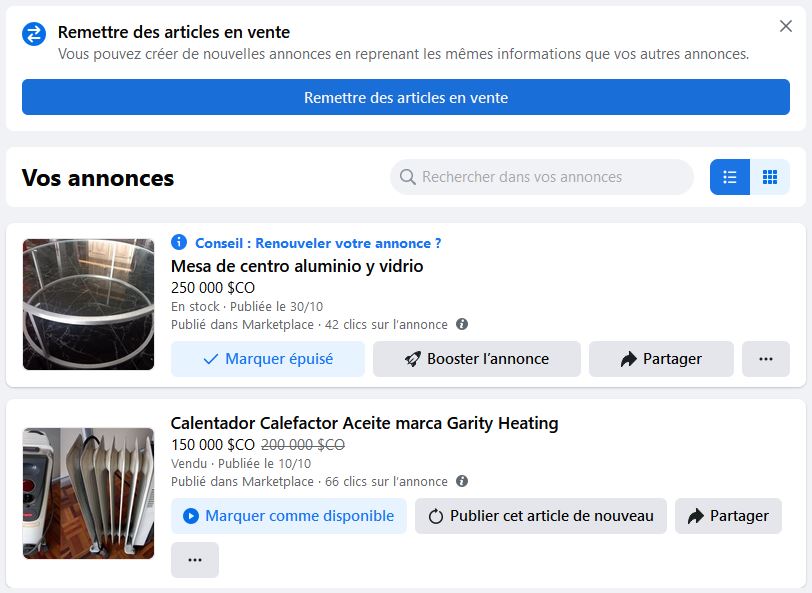The image size is (812, 593).
Task: Boost the Mesa de centro listing
Action: pos(477,359)
